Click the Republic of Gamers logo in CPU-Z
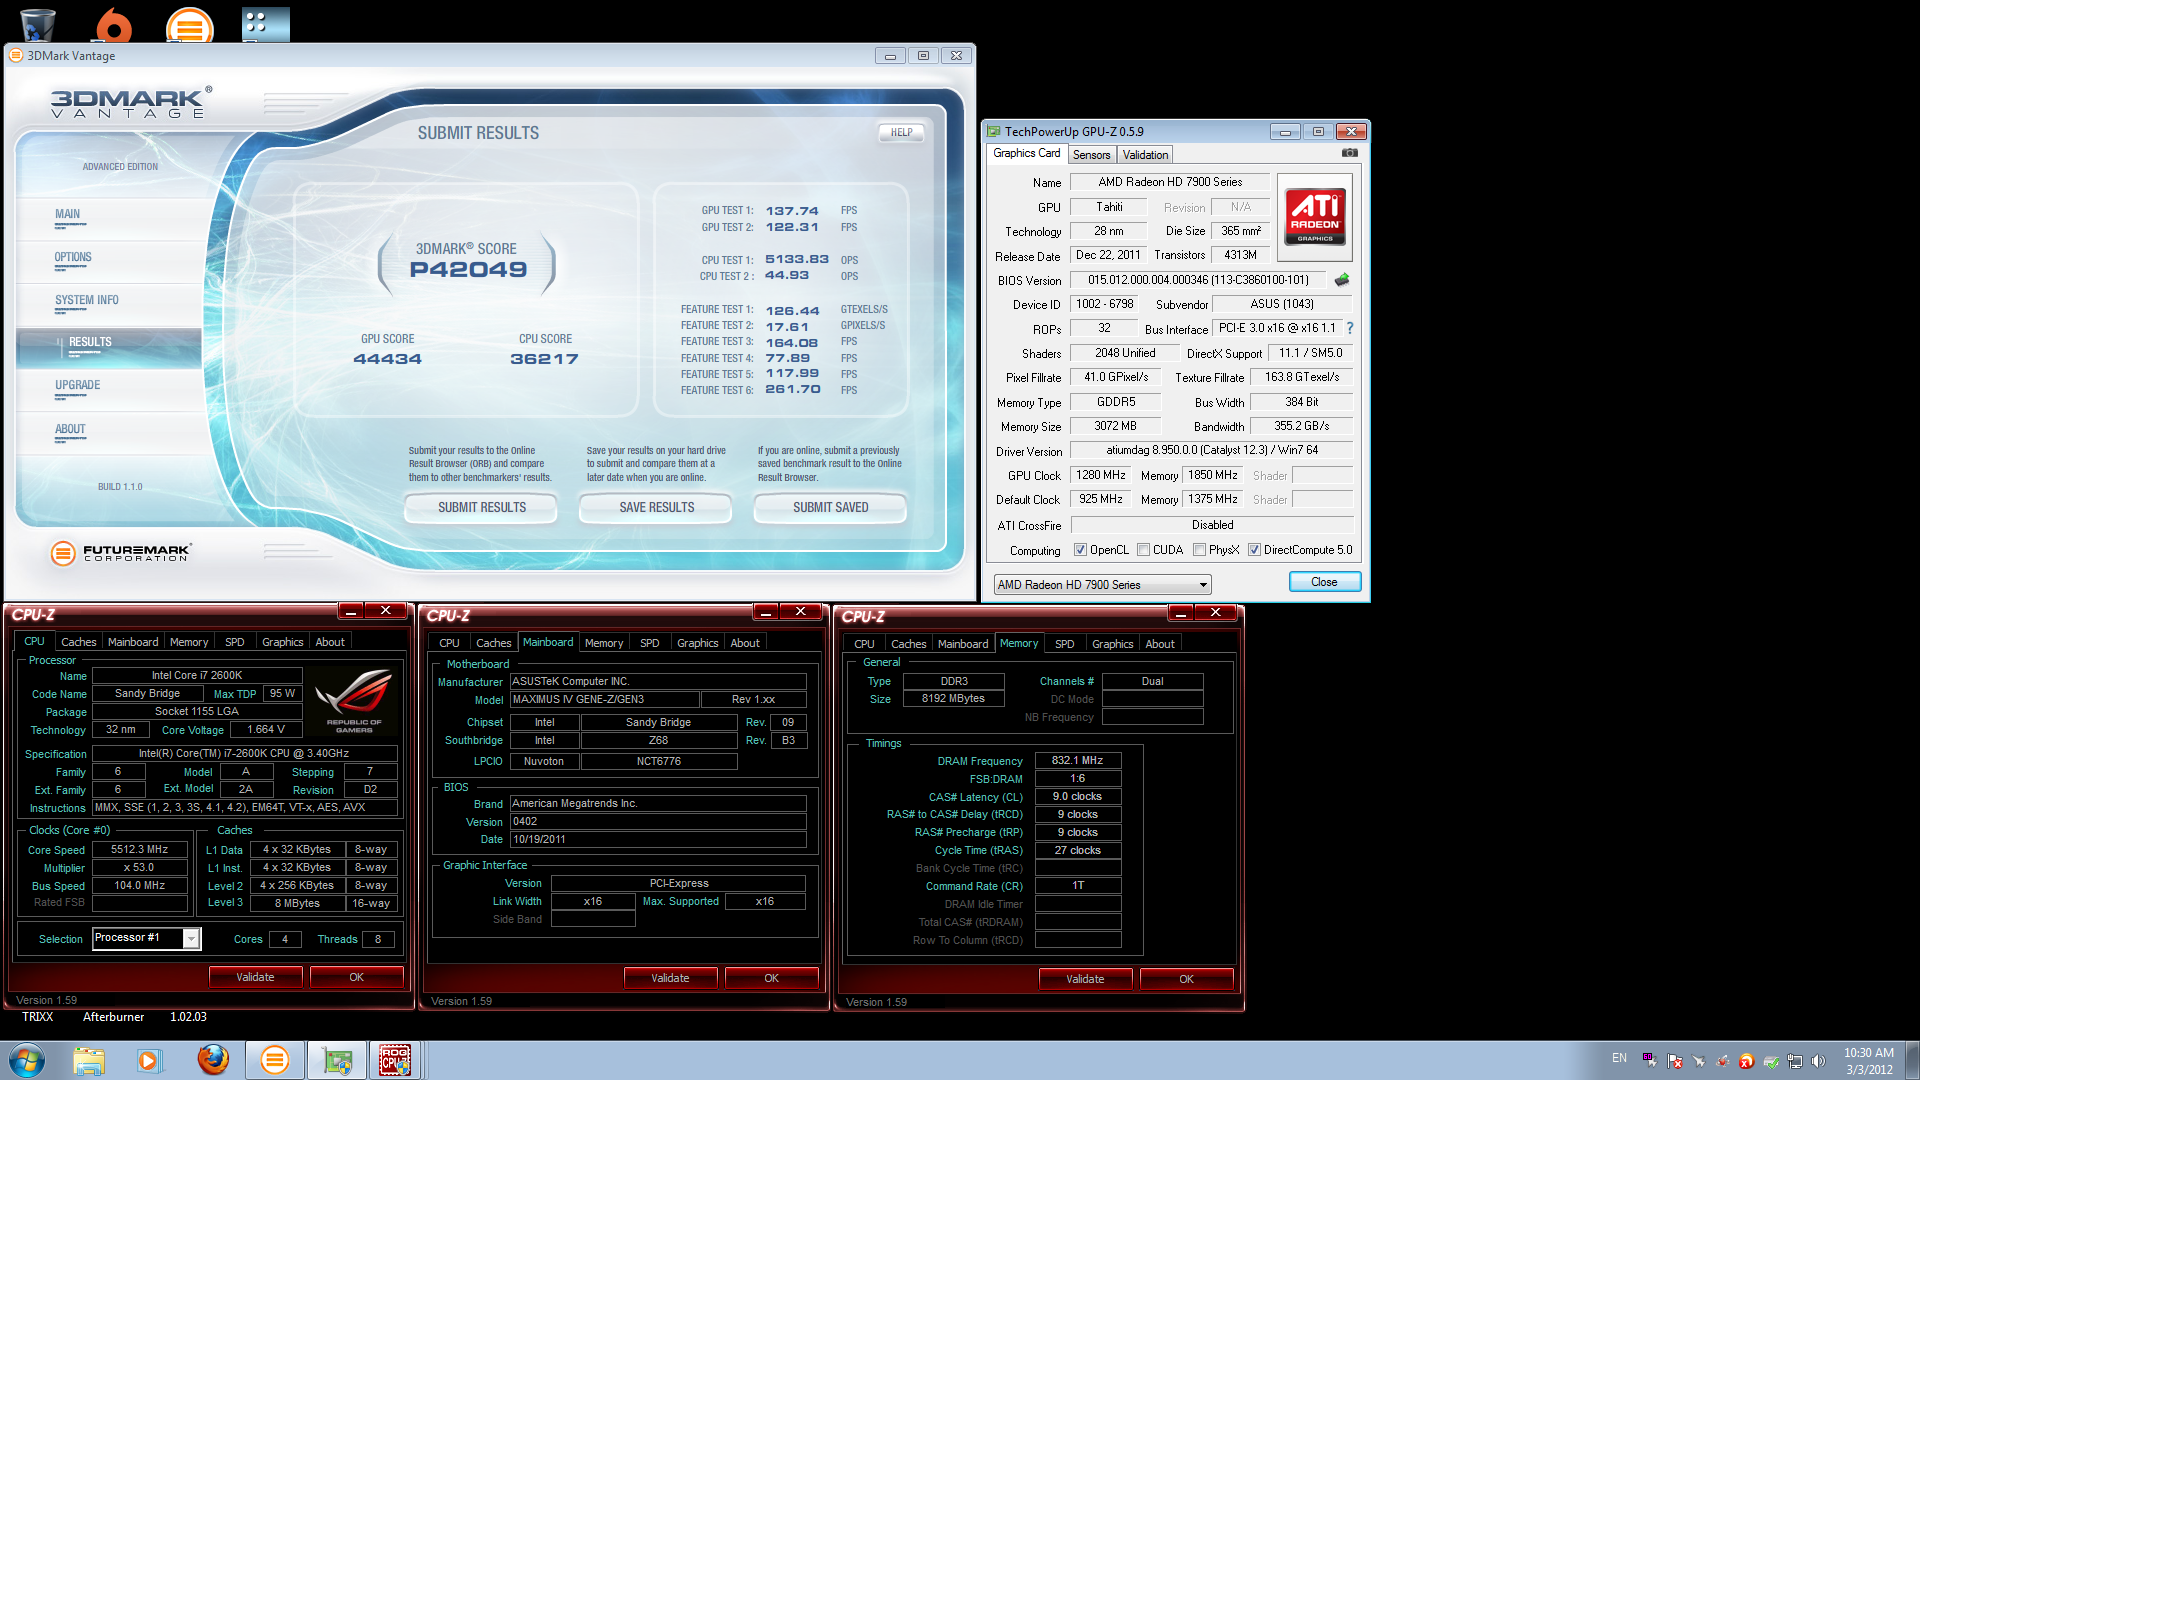This screenshot has height=1620, width=2160. click(x=354, y=702)
